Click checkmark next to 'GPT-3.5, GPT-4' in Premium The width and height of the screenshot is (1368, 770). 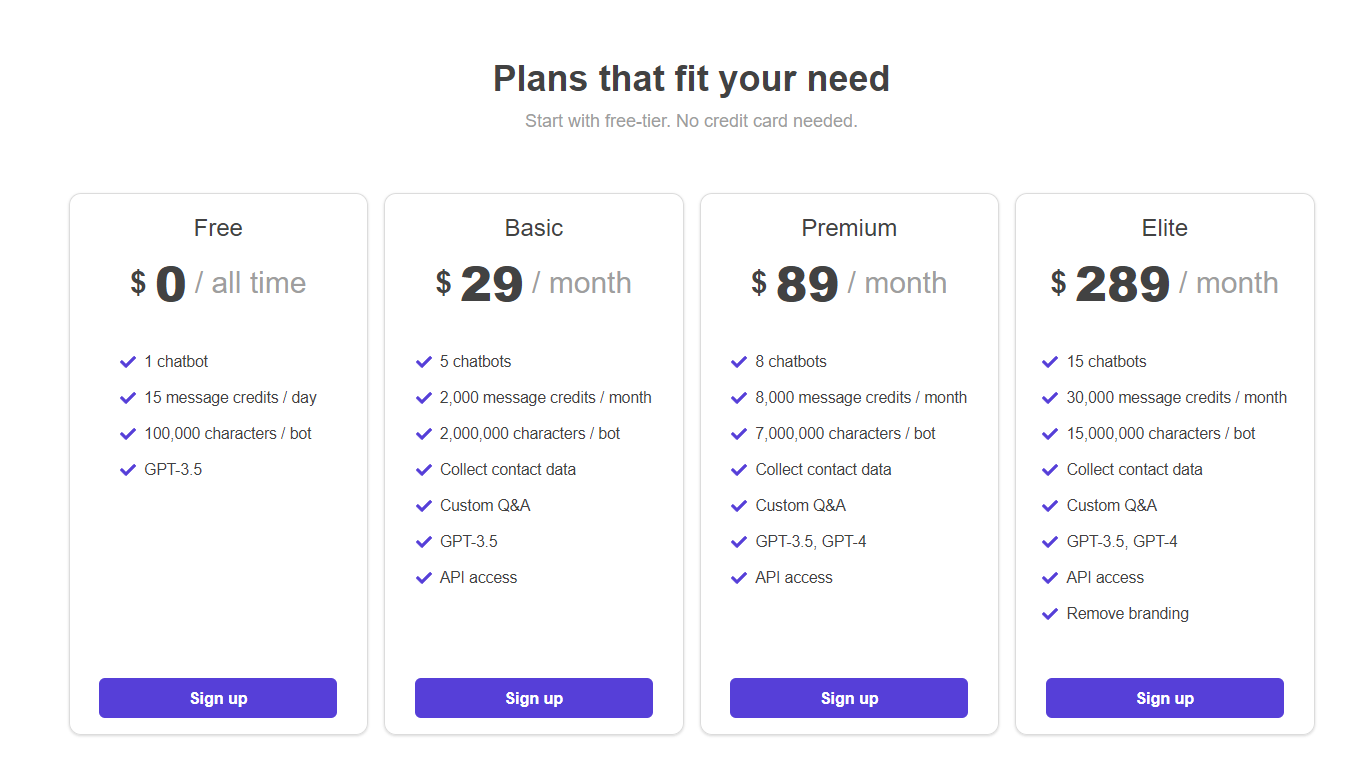click(739, 542)
